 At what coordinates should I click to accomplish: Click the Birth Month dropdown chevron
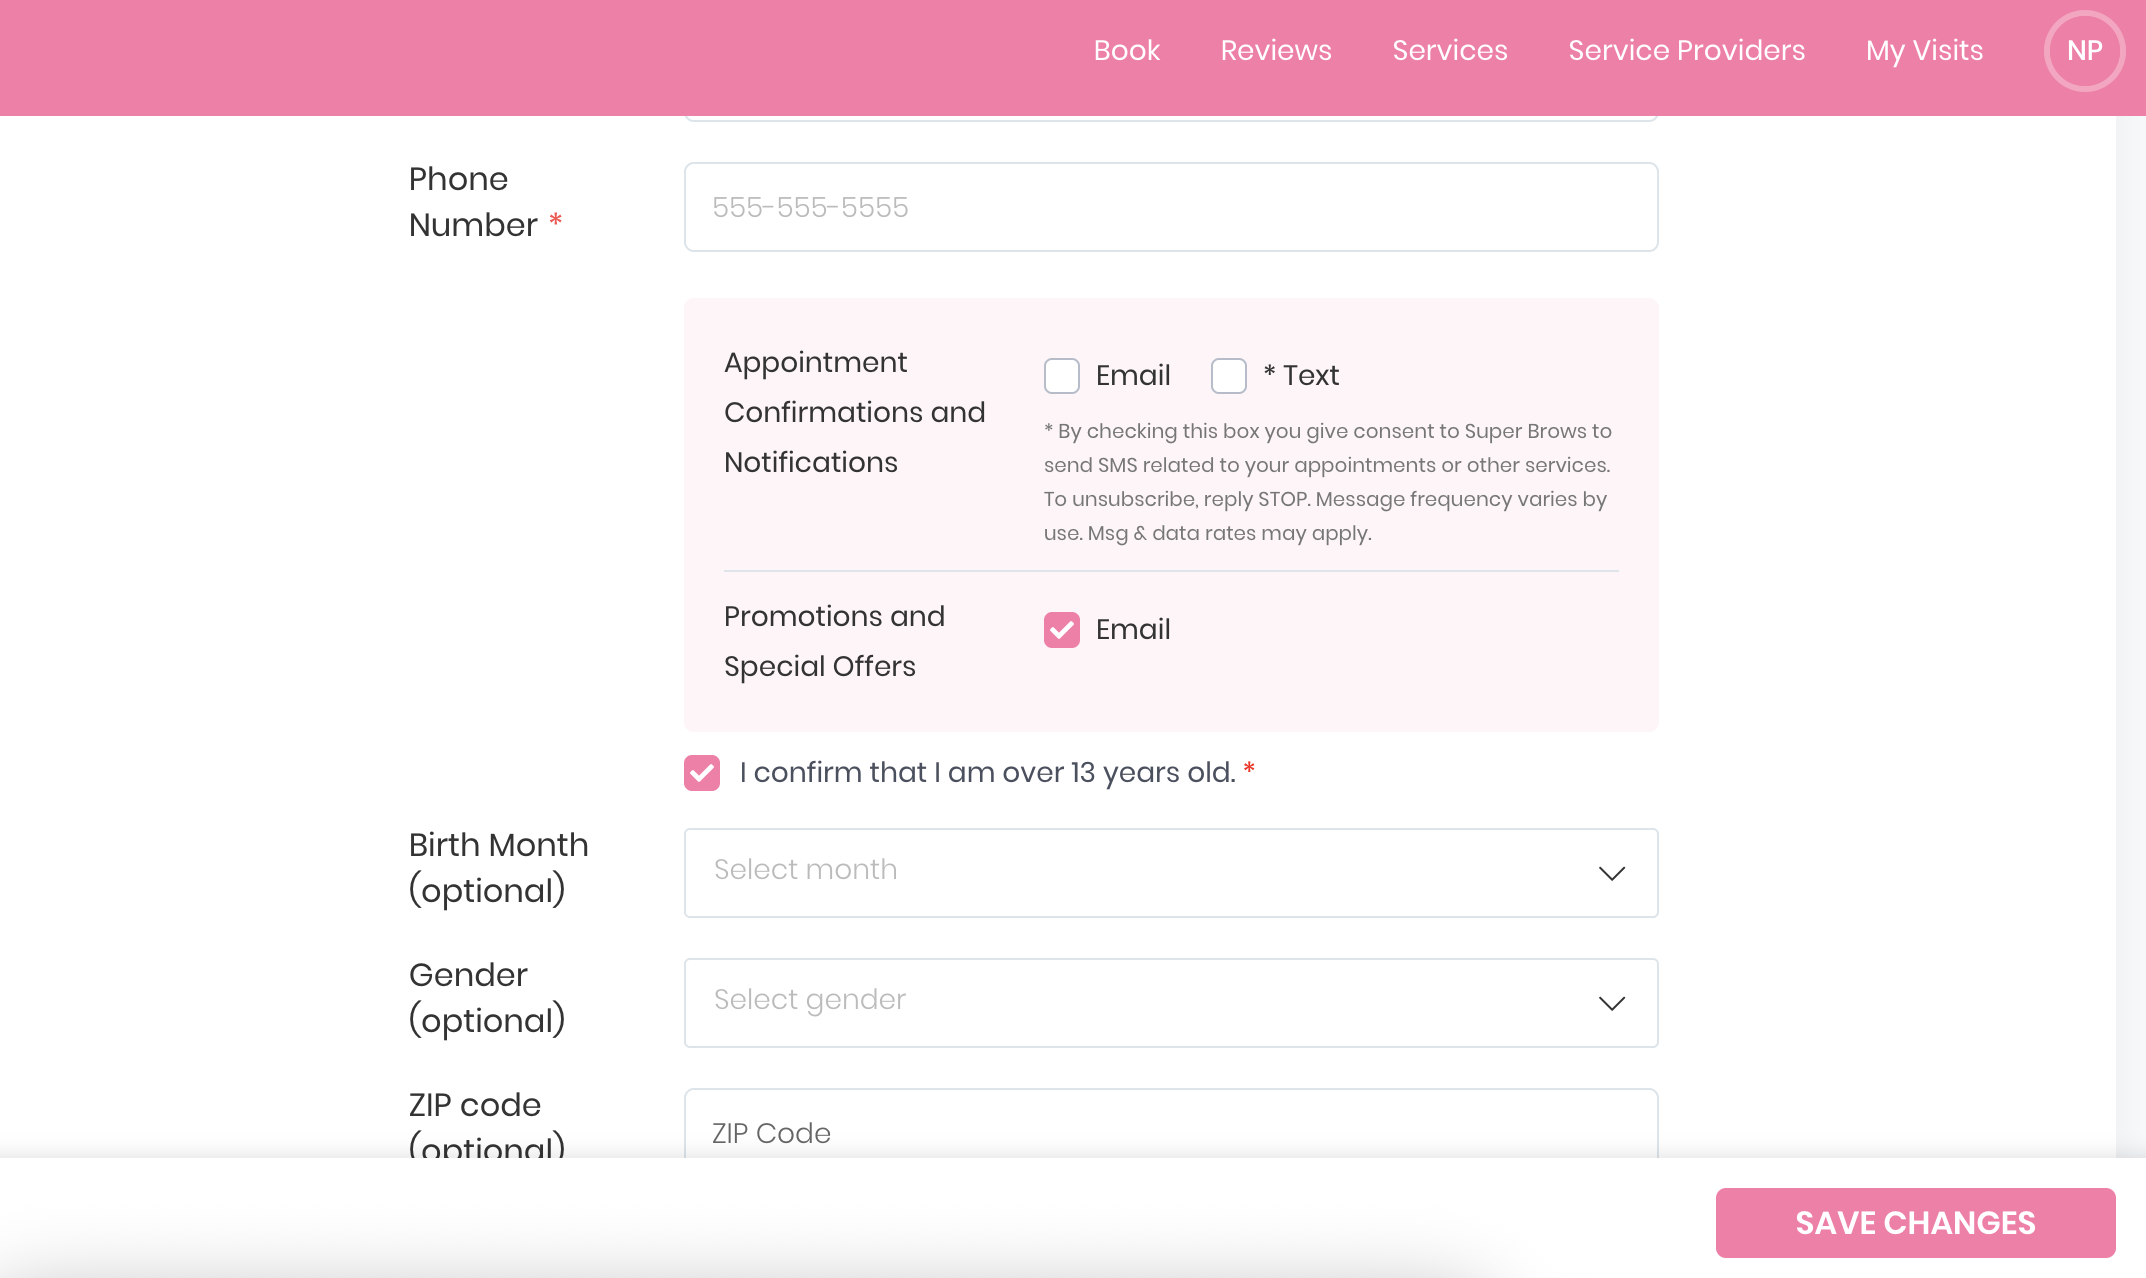coord(1611,873)
